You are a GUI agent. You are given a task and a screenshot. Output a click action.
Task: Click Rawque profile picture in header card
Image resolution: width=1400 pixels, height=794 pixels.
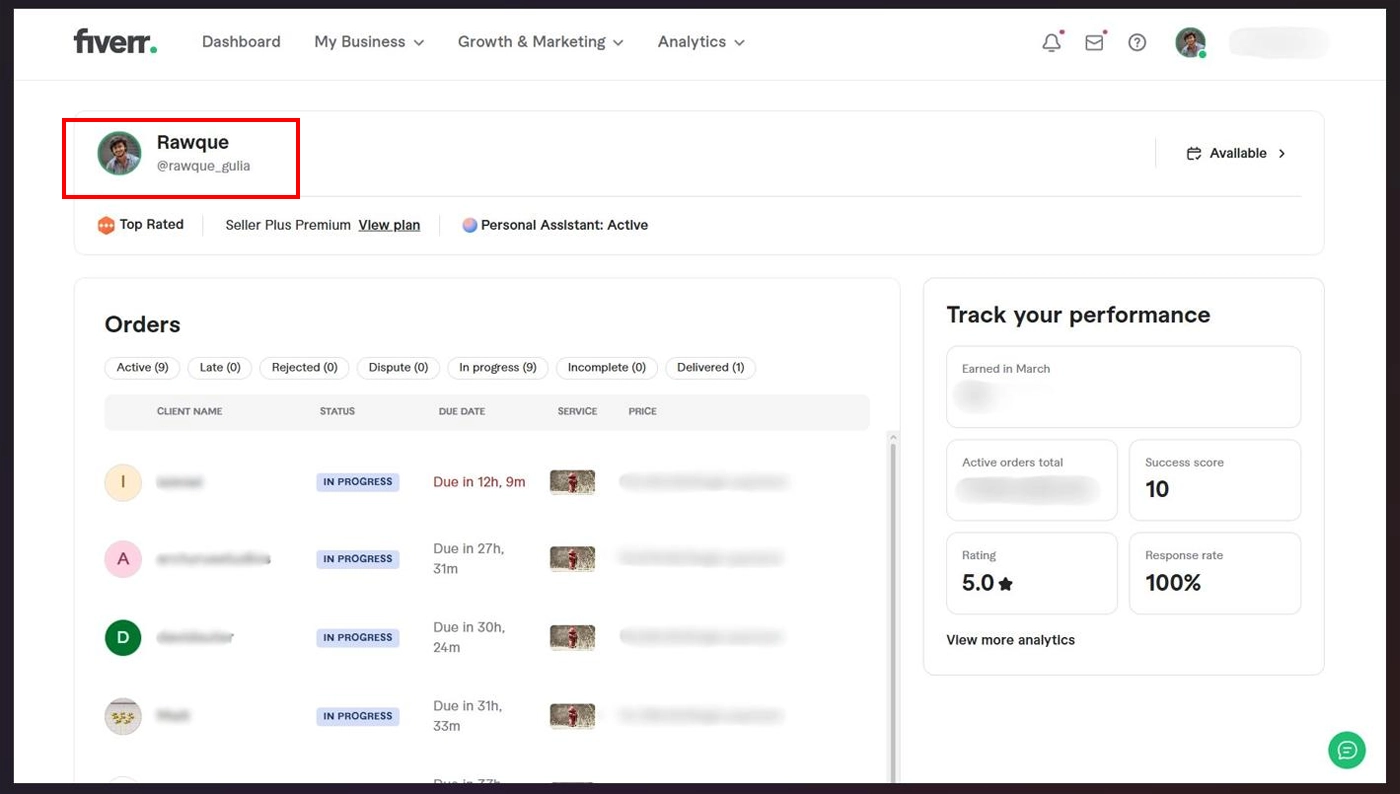click(x=119, y=153)
